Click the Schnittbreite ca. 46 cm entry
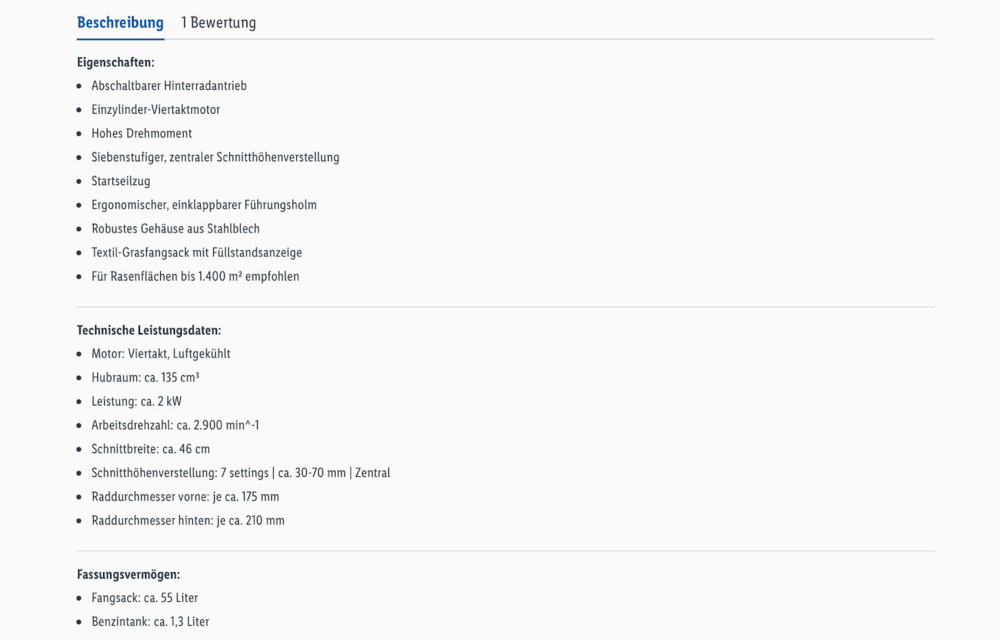Viewport: 1000px width, 640px height. [x=151, y=449]
